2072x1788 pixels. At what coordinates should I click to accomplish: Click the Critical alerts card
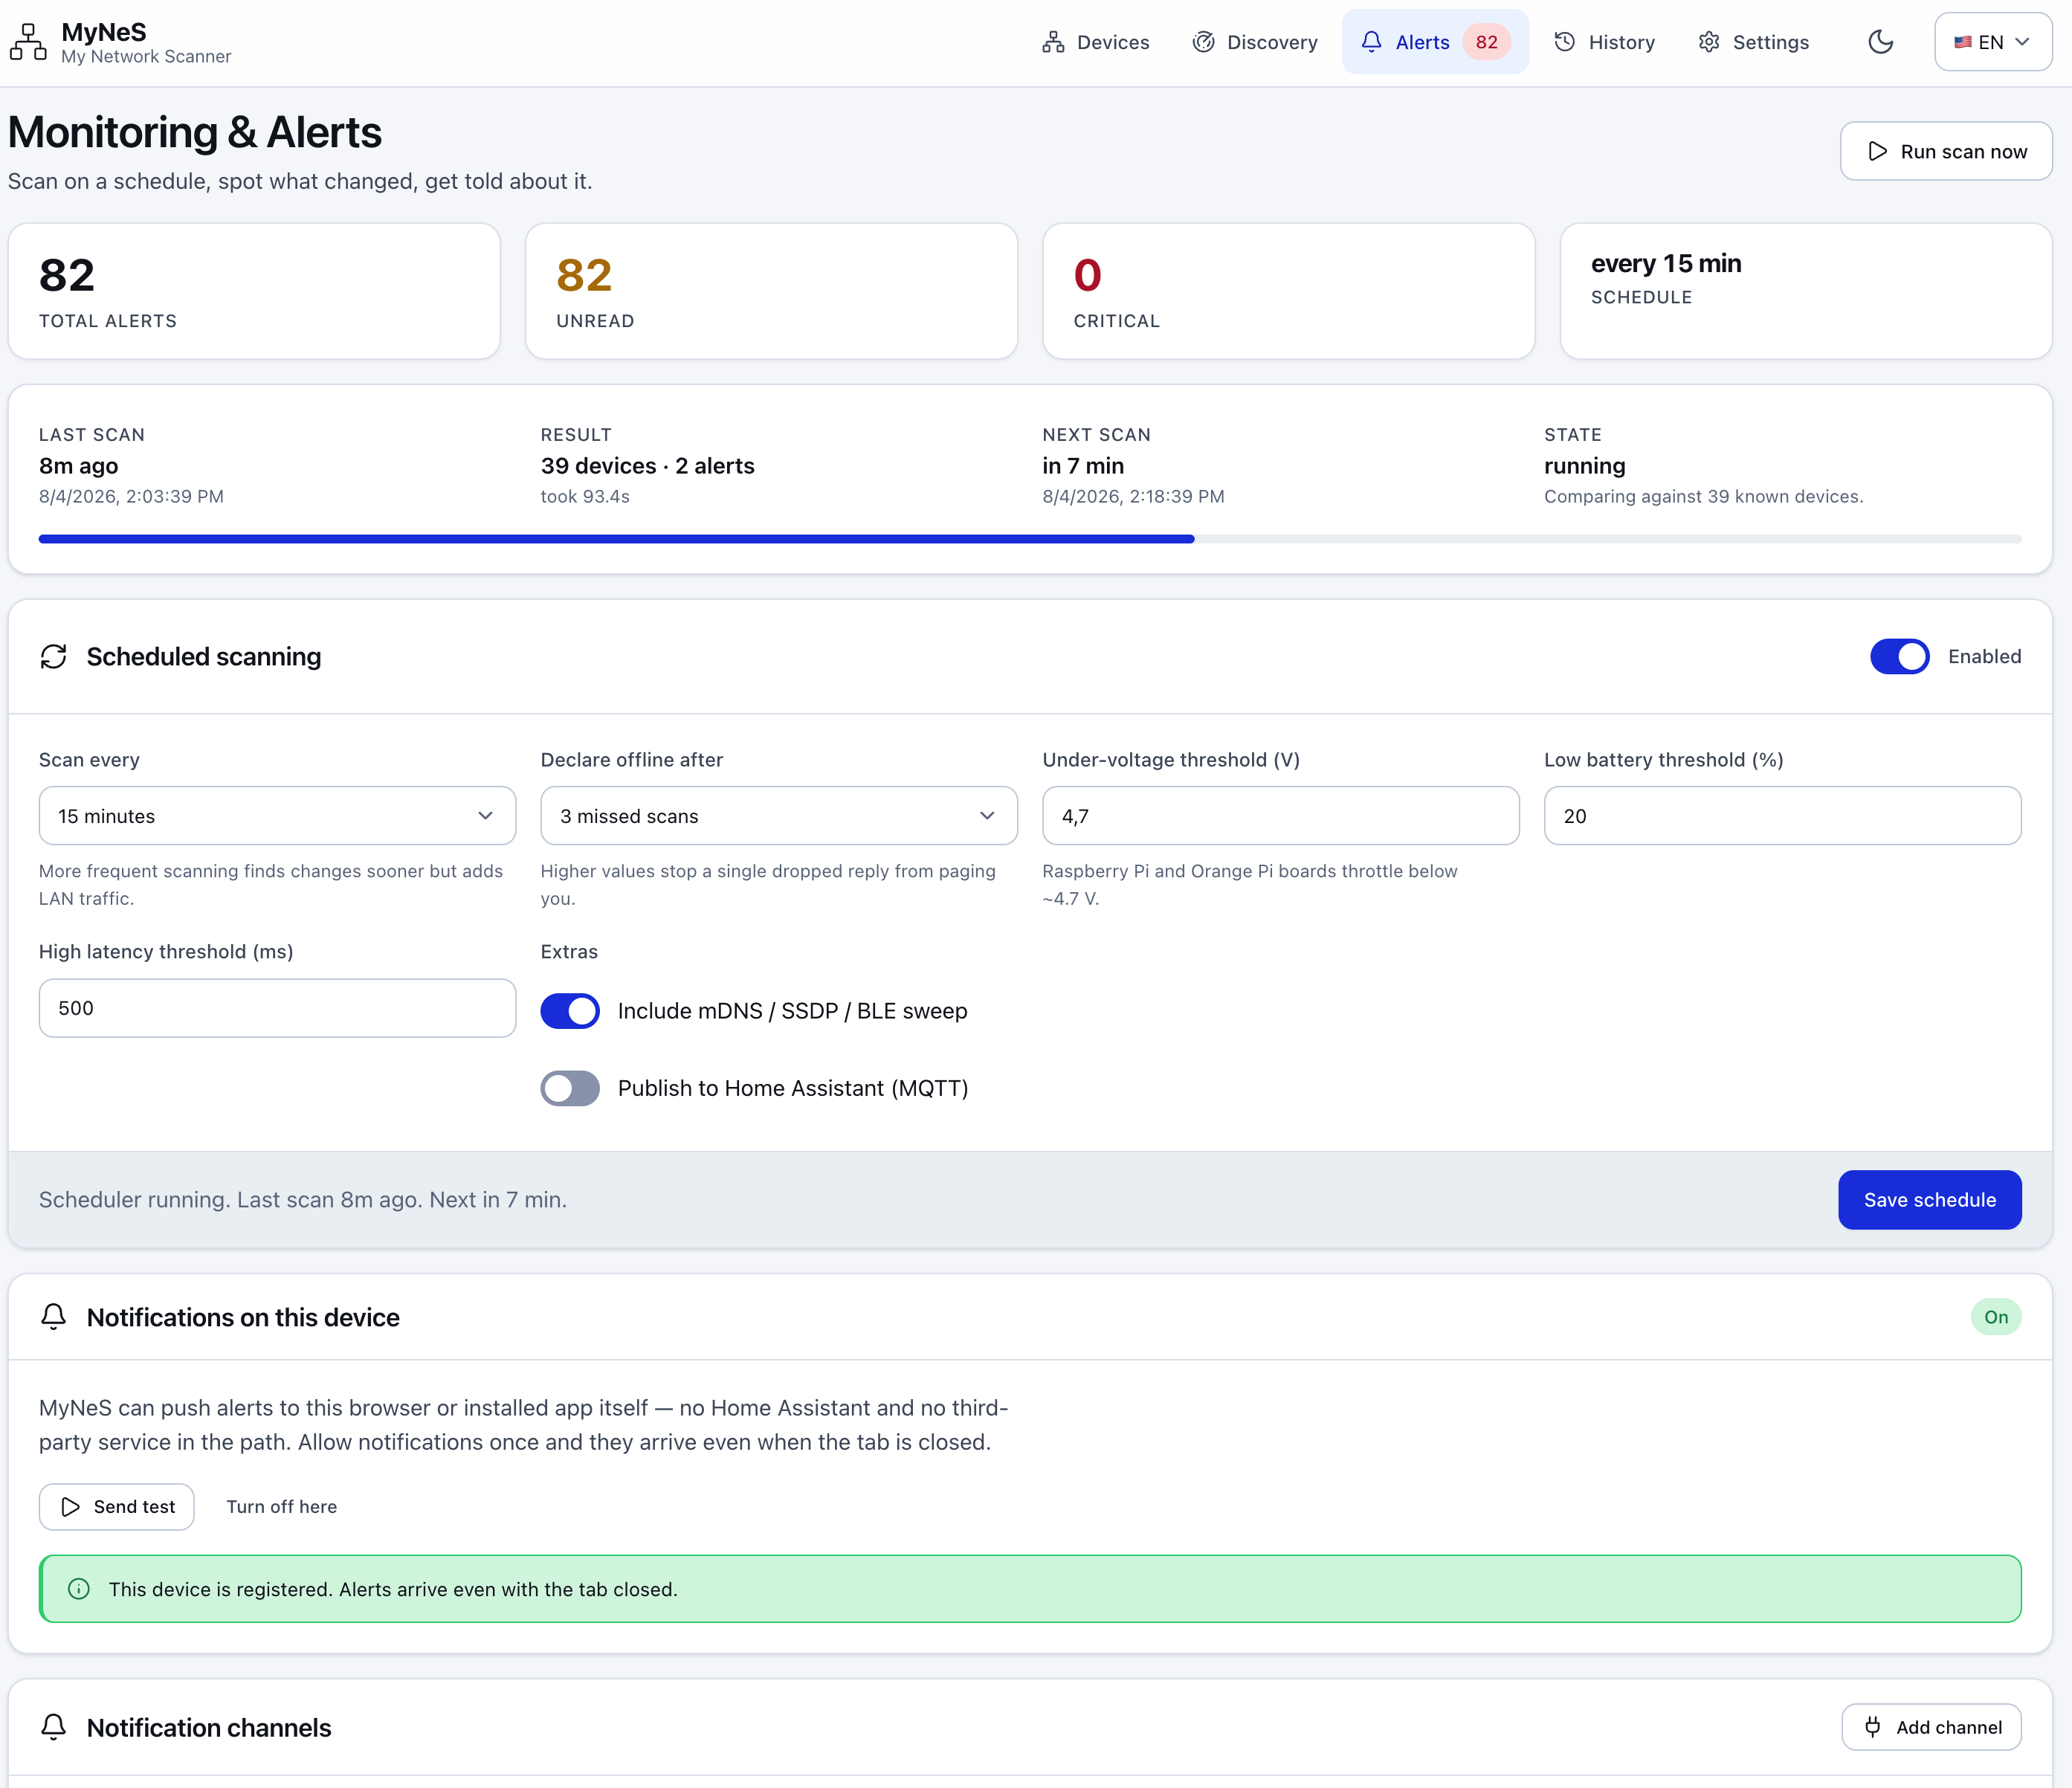click(1288, 291)
